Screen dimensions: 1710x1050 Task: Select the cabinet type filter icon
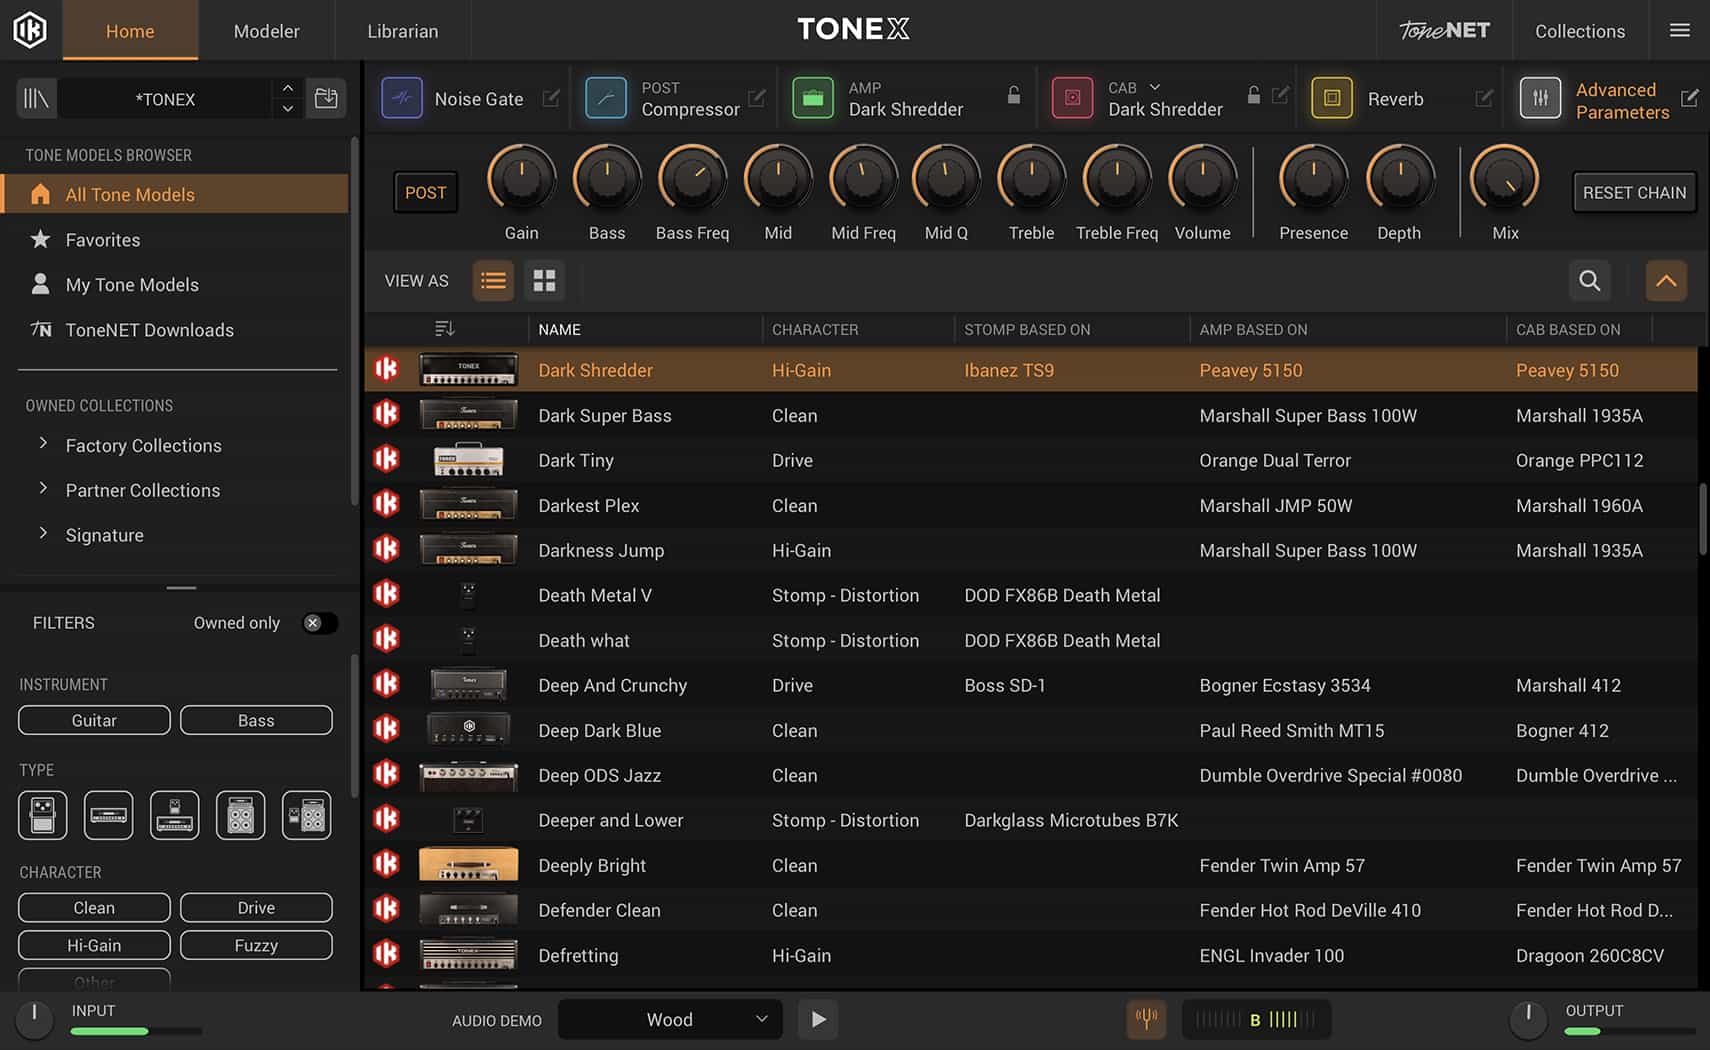click(240, 815)
